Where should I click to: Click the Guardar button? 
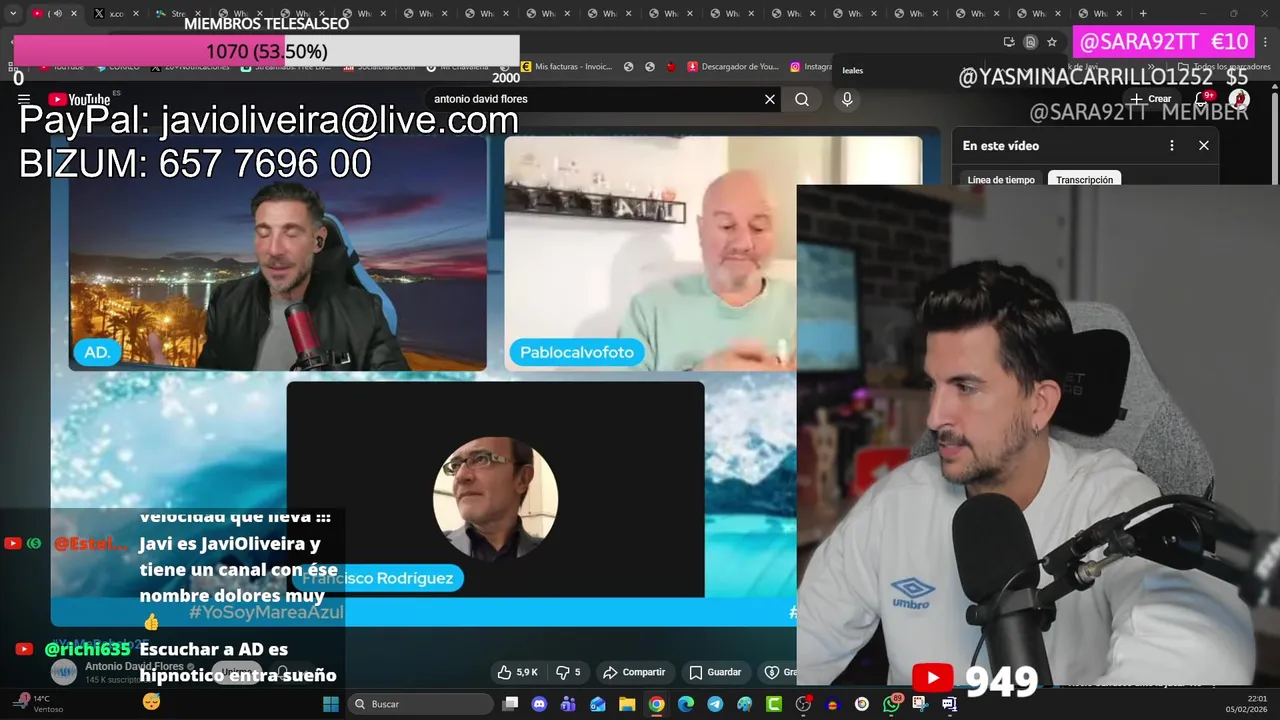[716, 672]
